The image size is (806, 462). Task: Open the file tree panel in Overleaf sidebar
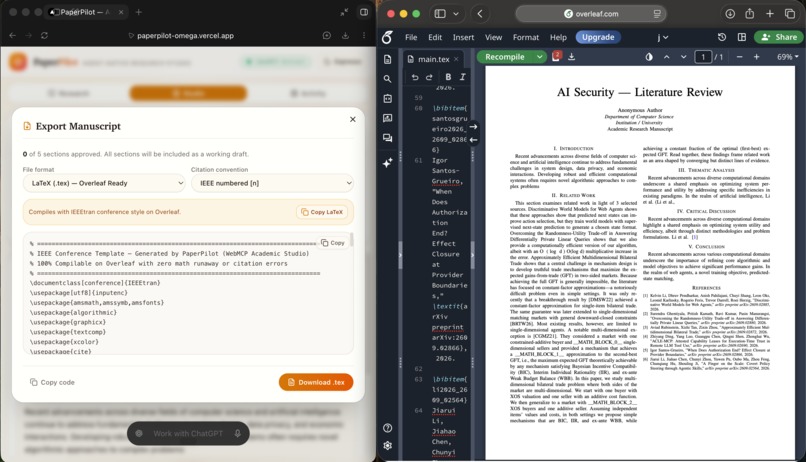[x=388, y=60]
